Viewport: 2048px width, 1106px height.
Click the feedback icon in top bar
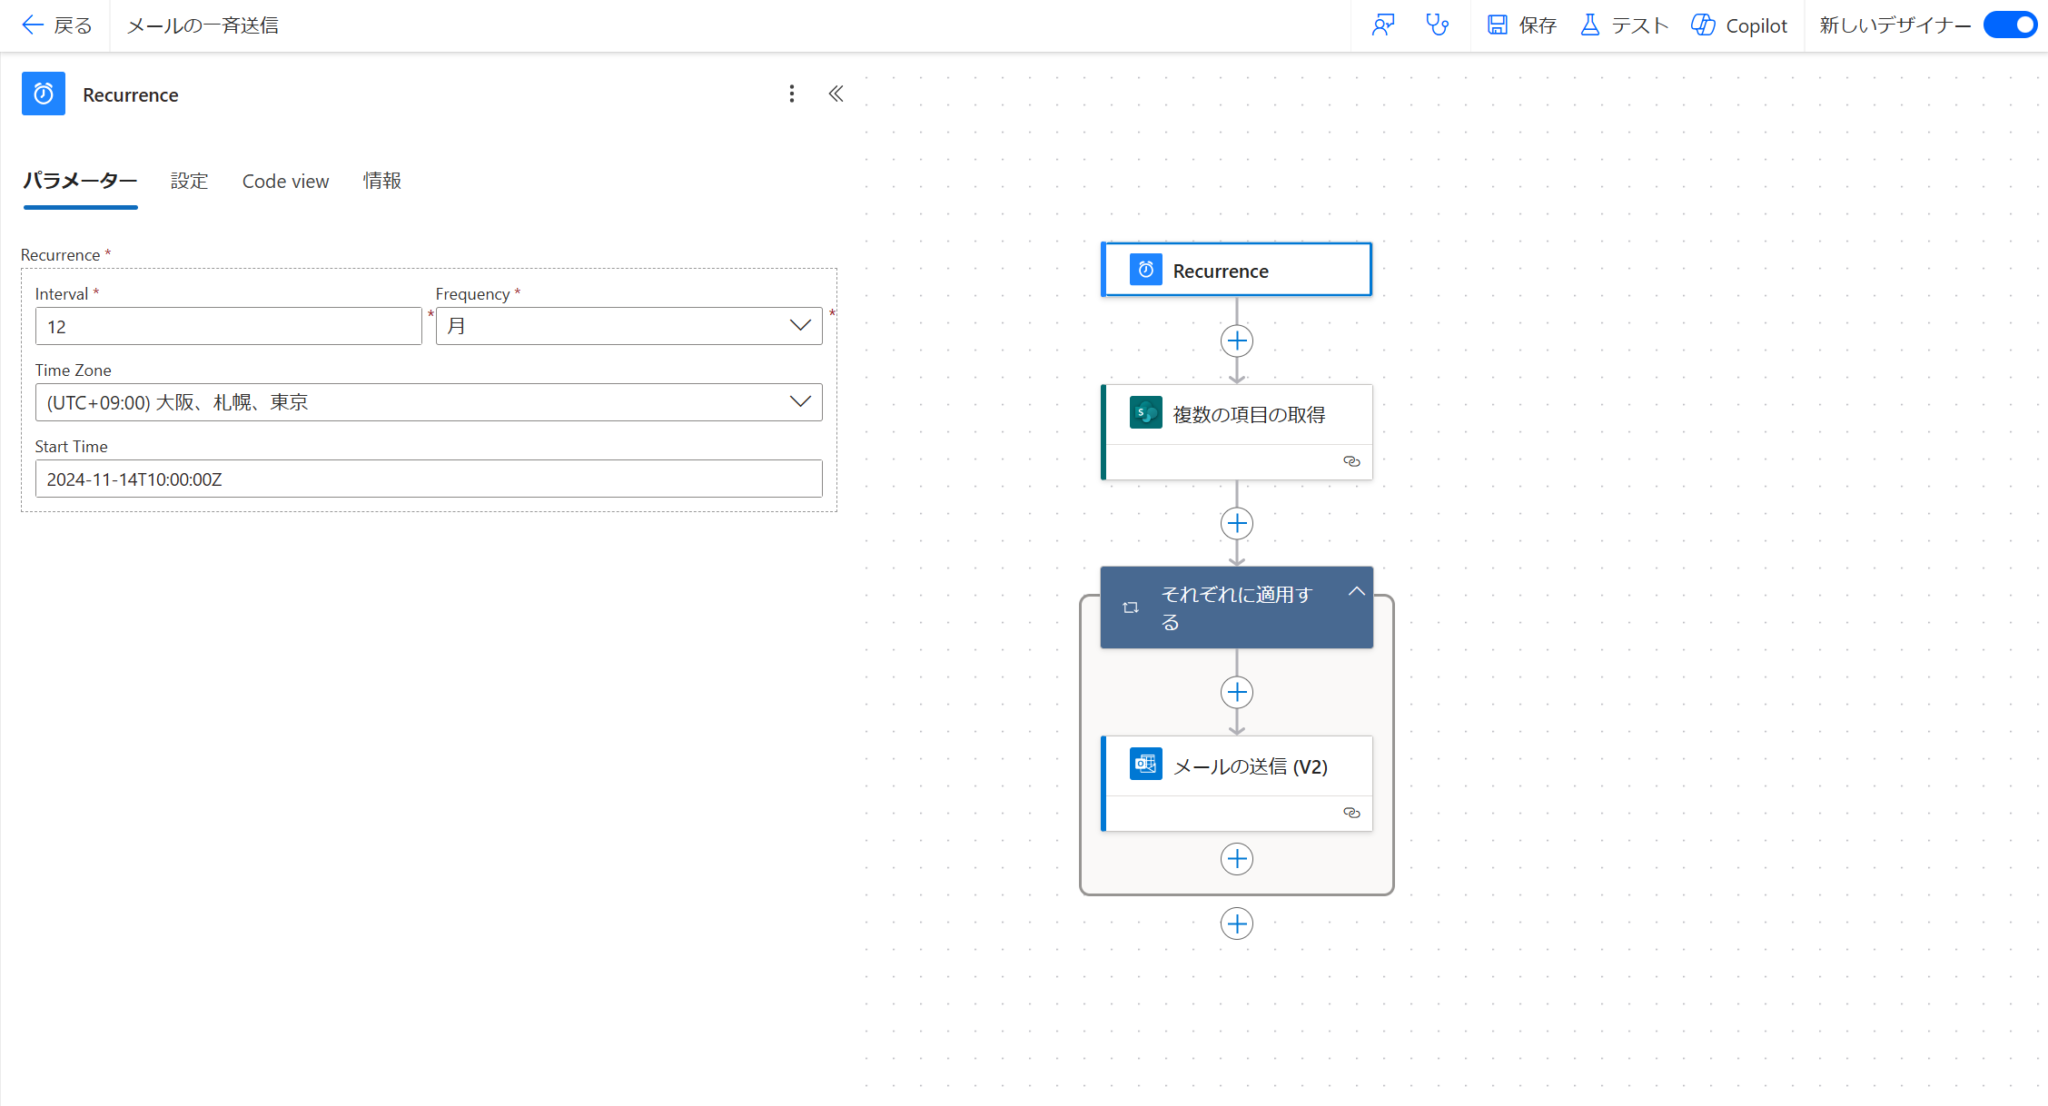1383,25
